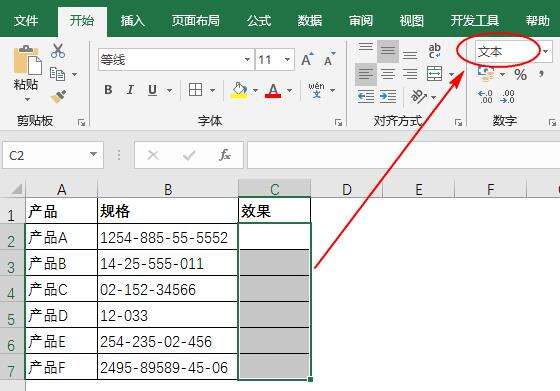Screen dimensions: 560x391
Task: Click the formula bar Enter checkmark
Action: click(189, 155)
